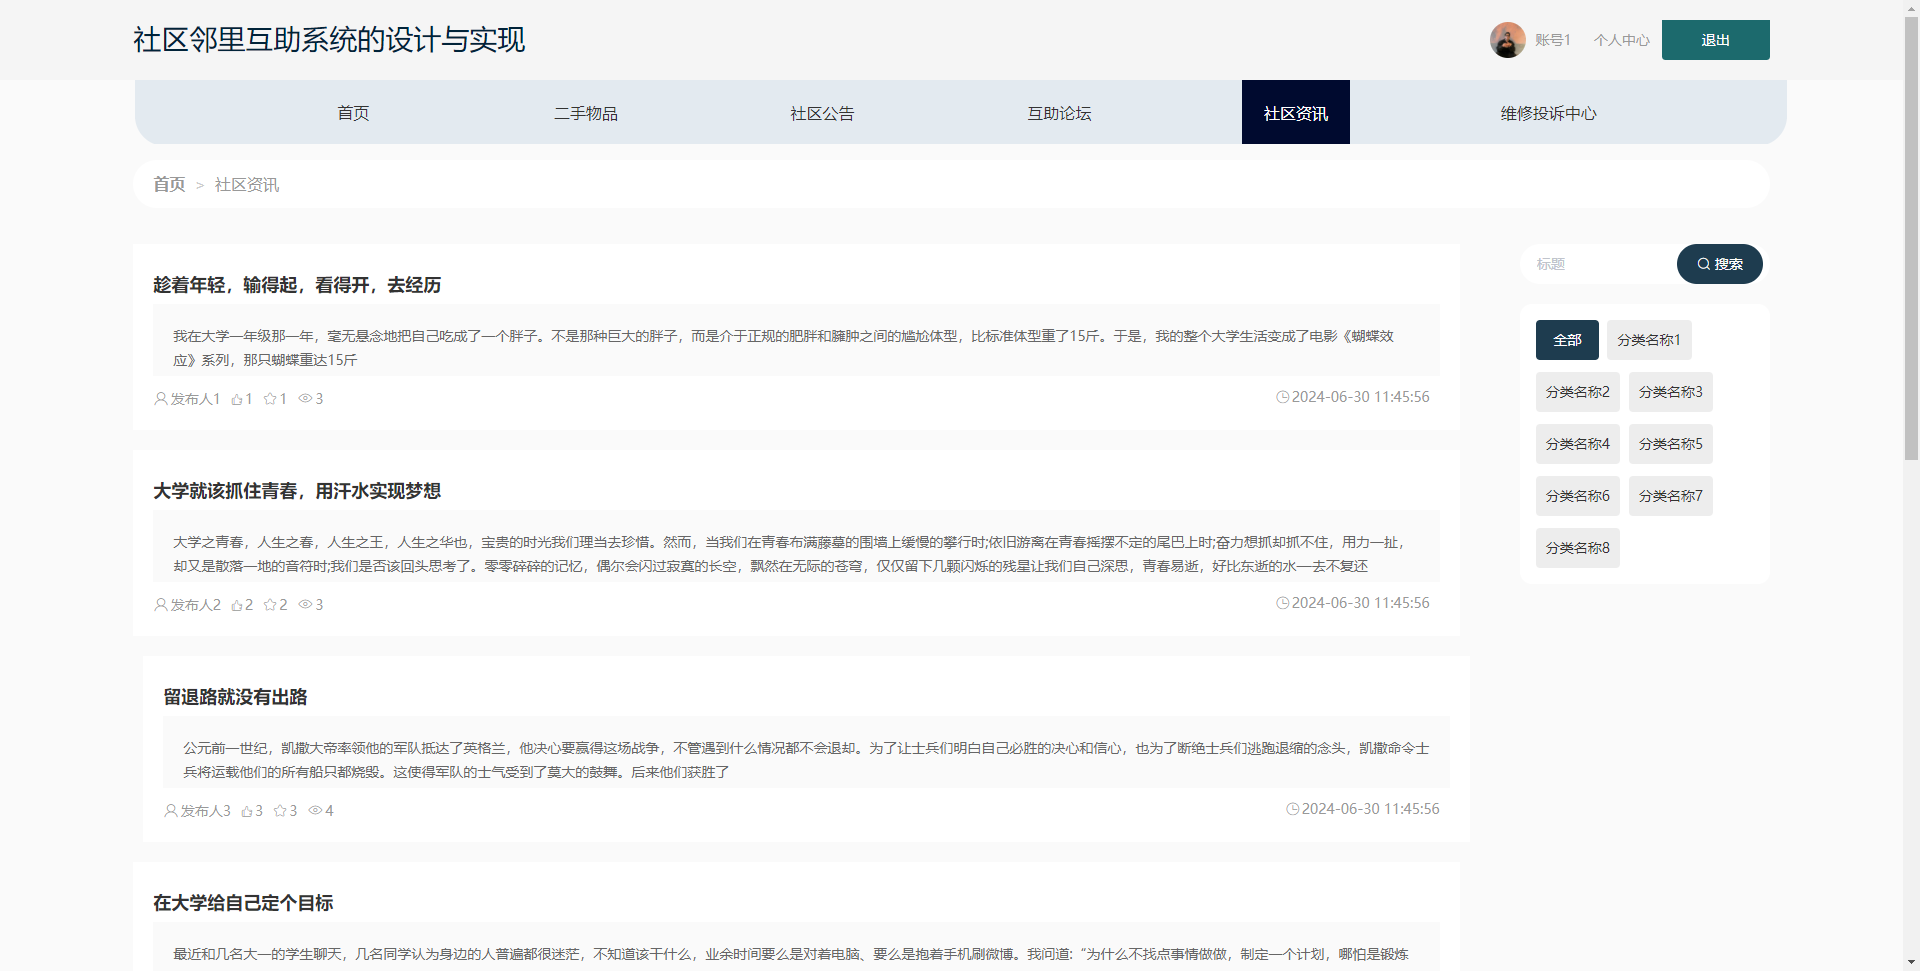
Task: Open the 账号1 account link
Action: click(x=1553, y=40)
